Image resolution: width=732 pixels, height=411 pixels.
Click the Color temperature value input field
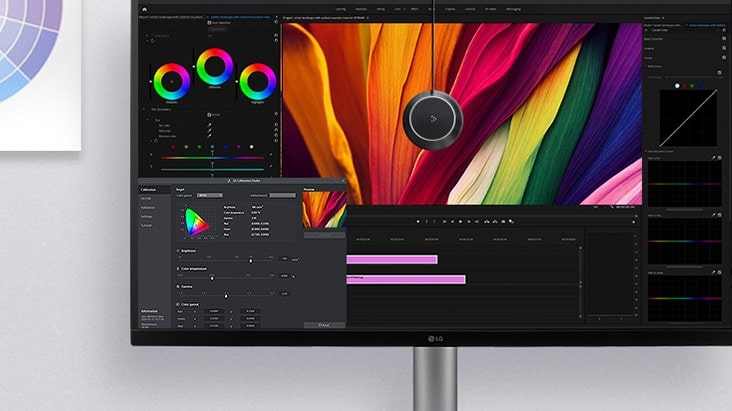pyautogui.click(x=284, y=276)
